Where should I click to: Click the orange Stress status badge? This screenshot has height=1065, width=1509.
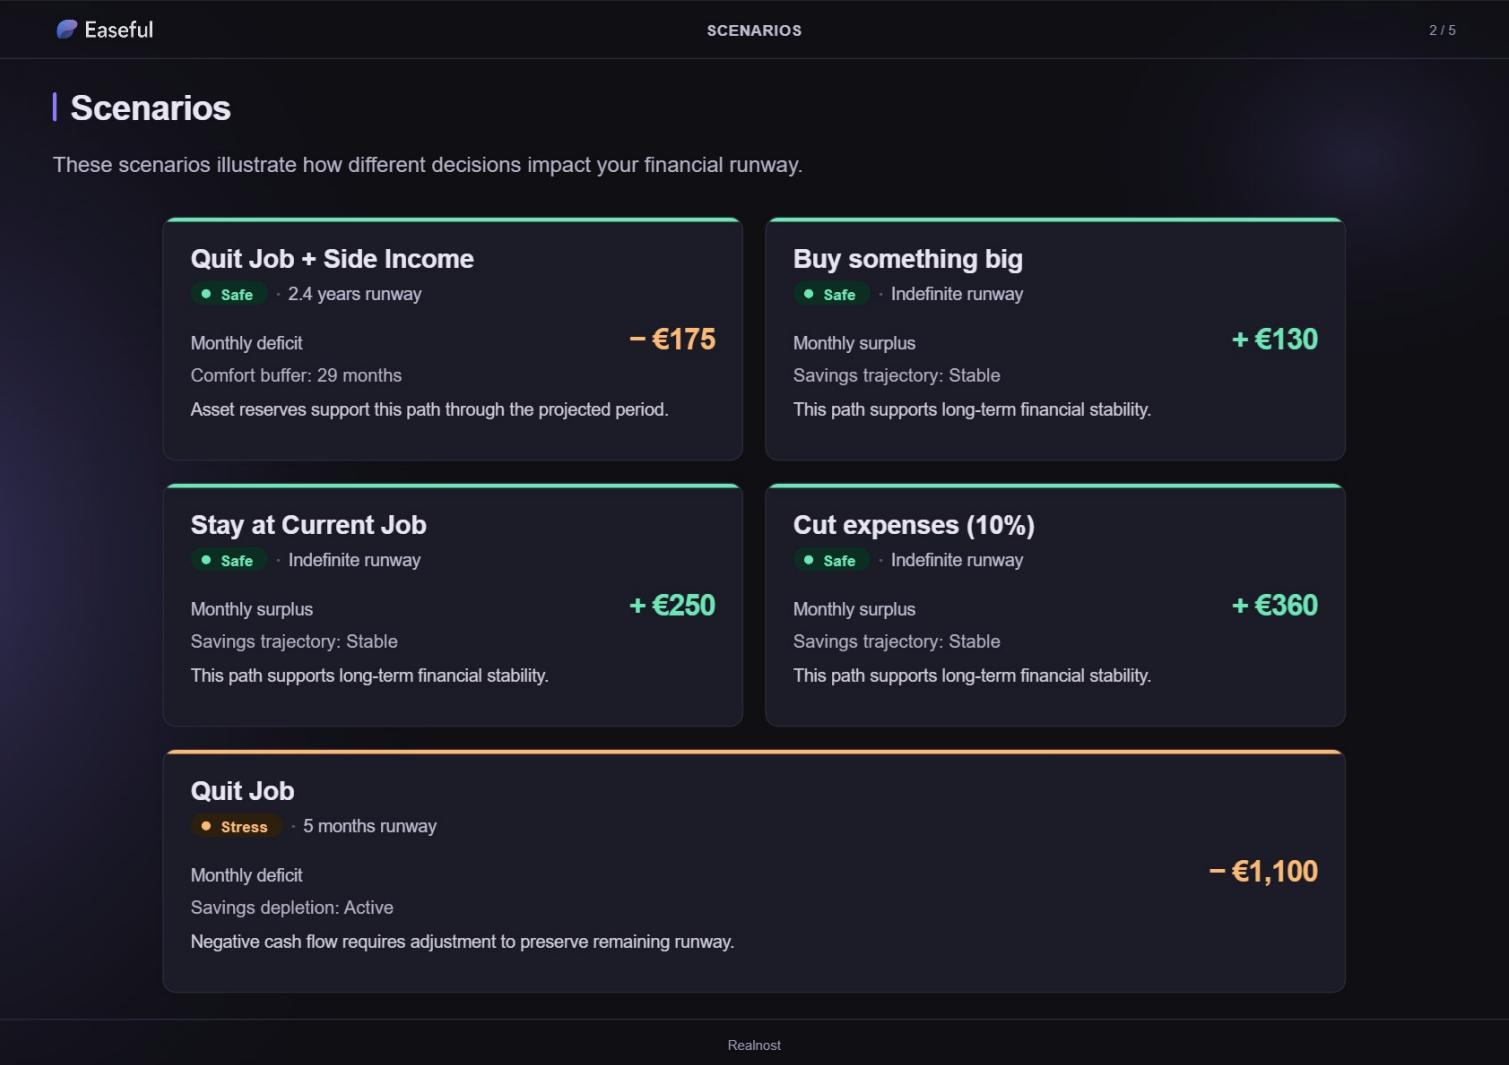(x=235, y=827)
